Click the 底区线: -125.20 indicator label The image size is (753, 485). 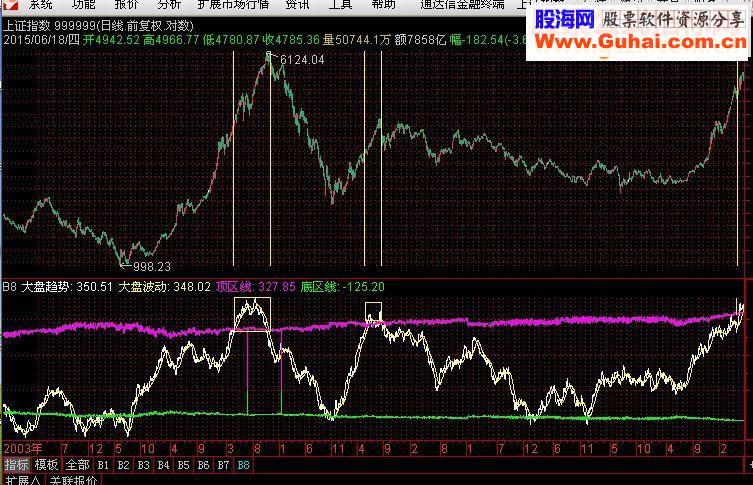click(343, 287)
